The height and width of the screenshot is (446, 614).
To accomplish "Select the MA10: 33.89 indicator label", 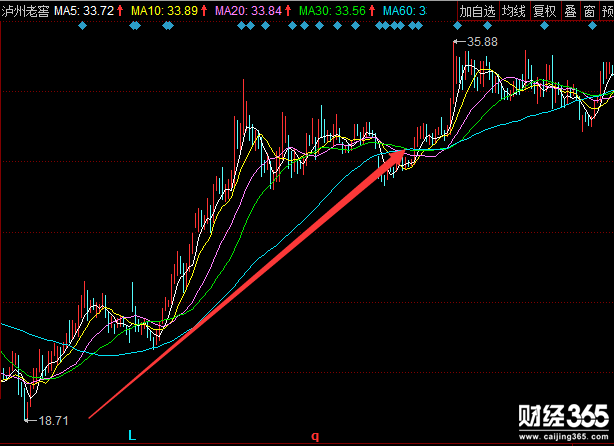I will click(x=164, y=11).
